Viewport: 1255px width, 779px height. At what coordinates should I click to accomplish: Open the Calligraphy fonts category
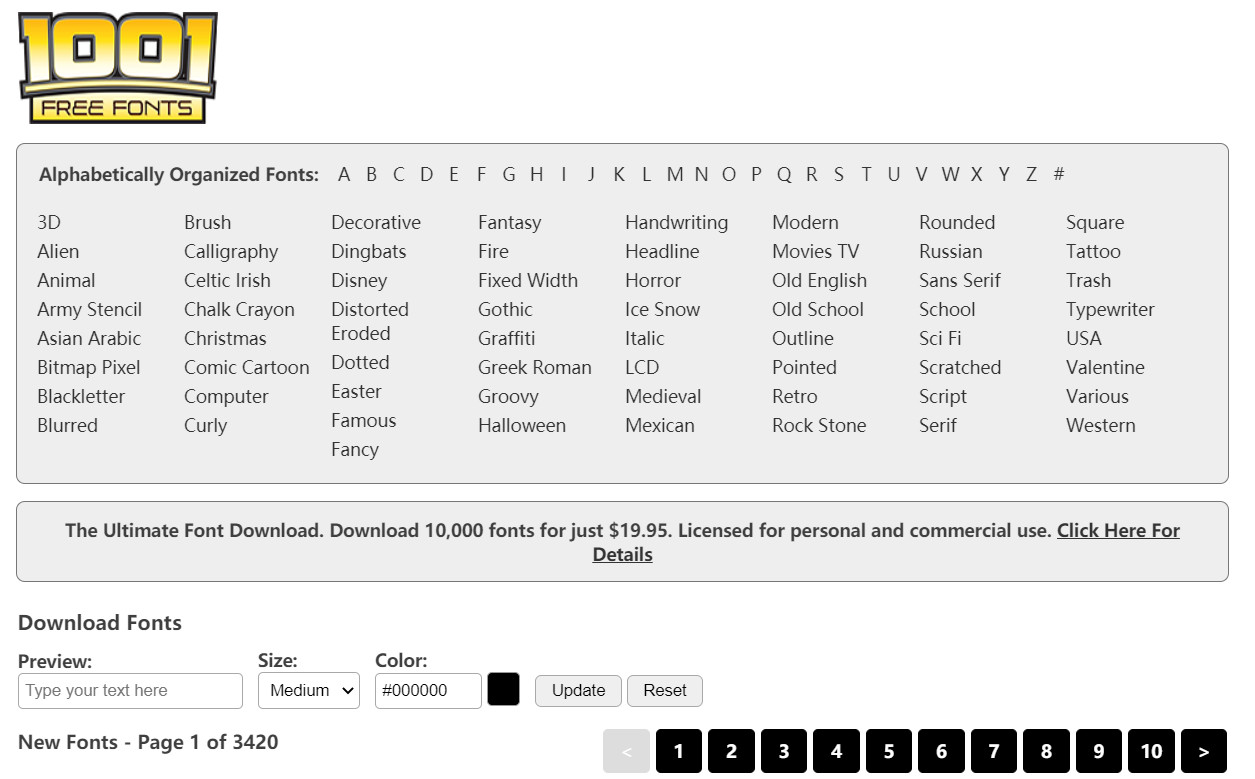coord(231,251)
